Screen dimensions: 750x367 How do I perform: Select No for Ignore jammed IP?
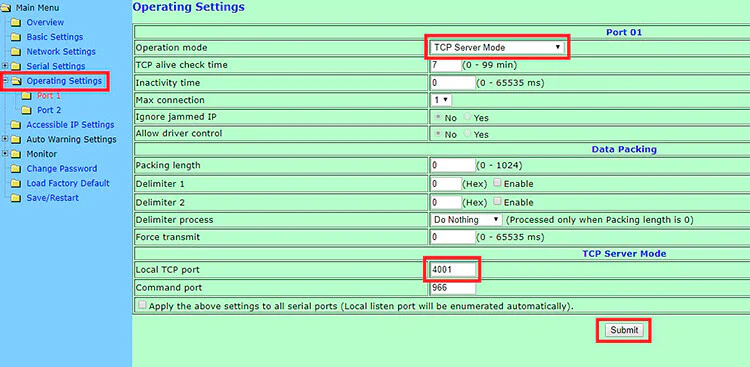tap(437, 117)
